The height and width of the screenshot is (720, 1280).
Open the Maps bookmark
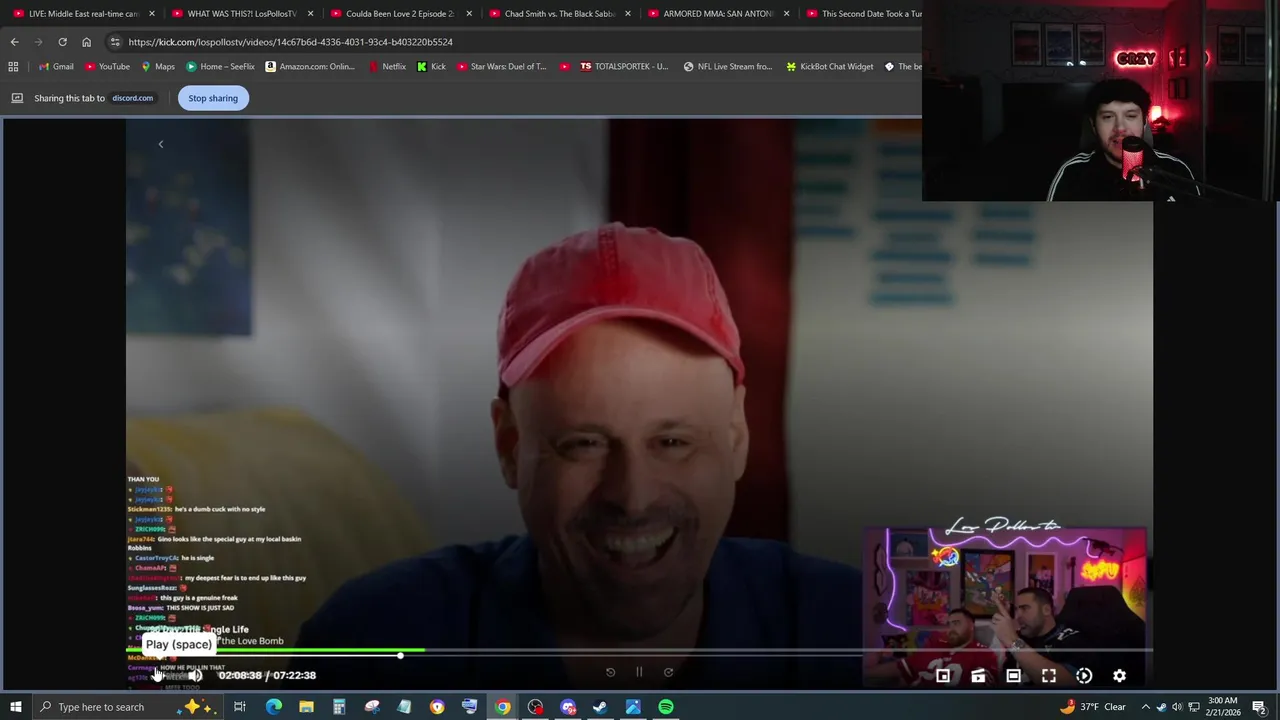pos(158,67)
